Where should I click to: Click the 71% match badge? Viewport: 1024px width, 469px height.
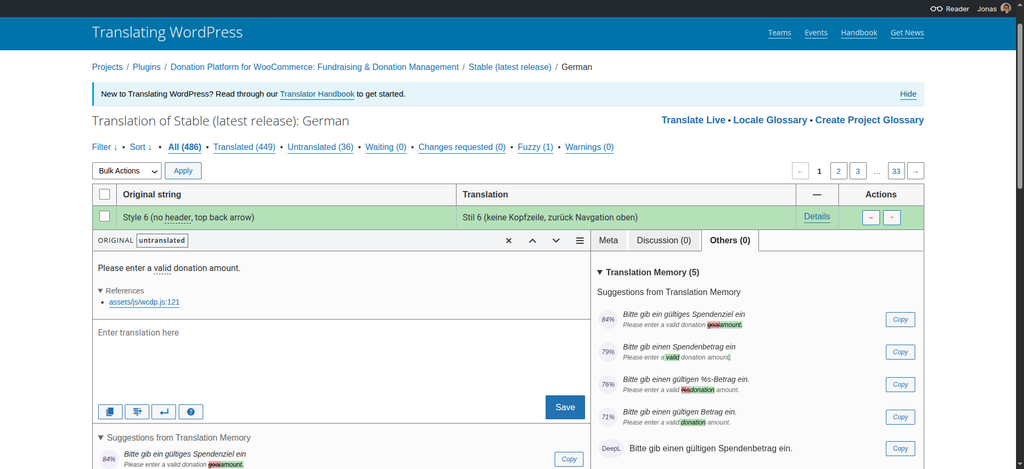coord(608,417)
